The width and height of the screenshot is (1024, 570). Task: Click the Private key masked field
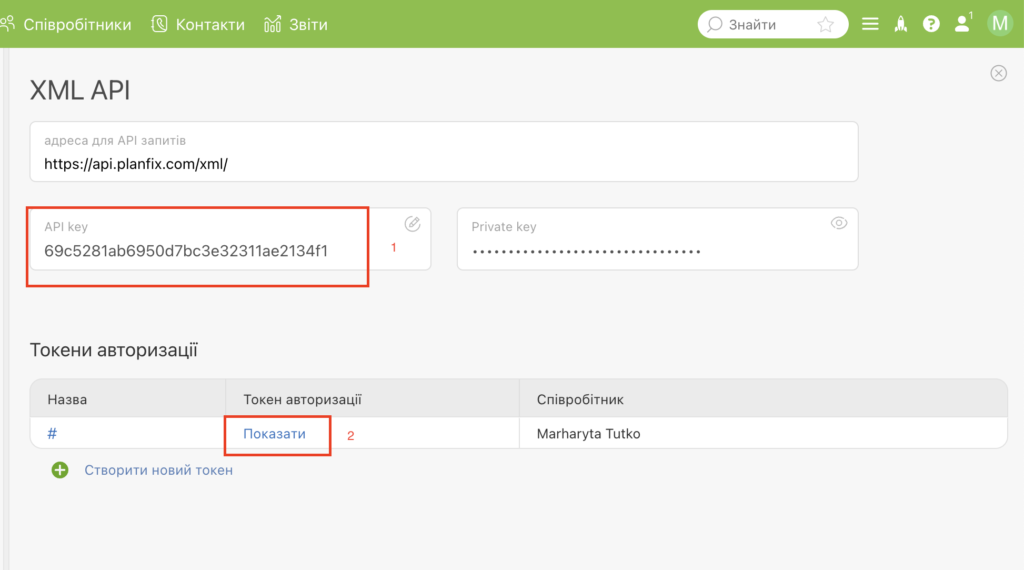pos(658,238)
